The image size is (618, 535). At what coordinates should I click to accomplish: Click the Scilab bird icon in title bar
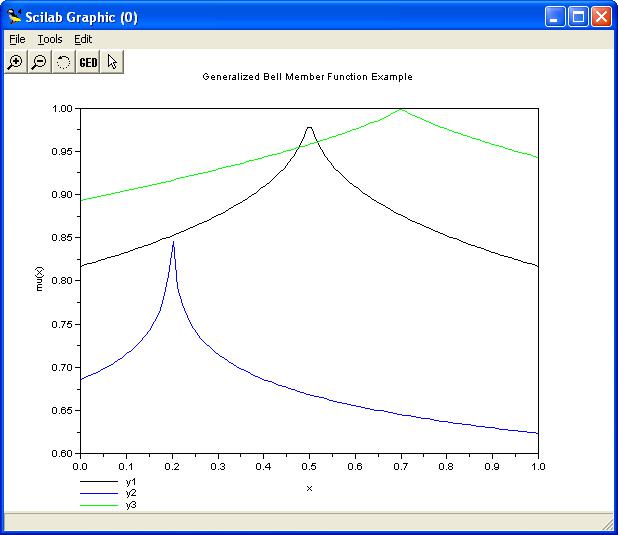pyautogui.click(x=15, y=17)
